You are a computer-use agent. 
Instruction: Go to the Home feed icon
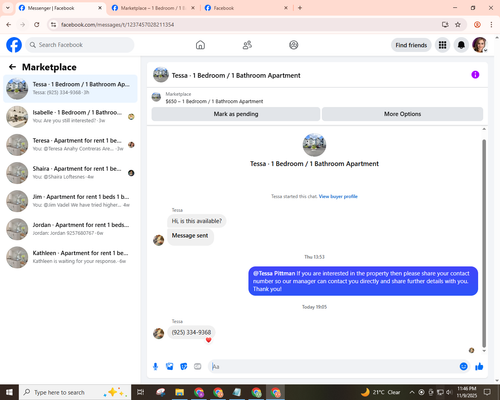[200, 45]
